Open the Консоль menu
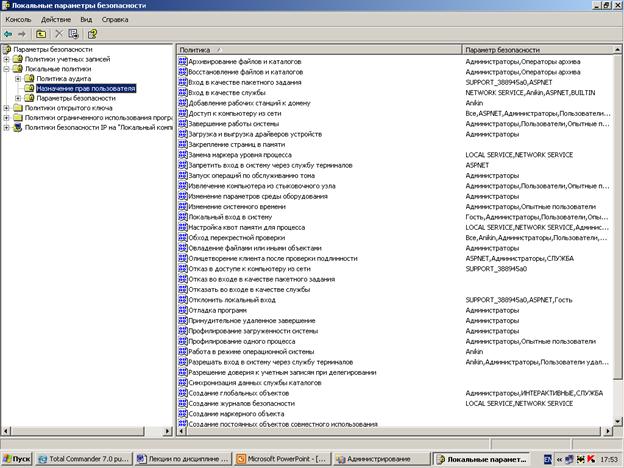 point(18,20)
